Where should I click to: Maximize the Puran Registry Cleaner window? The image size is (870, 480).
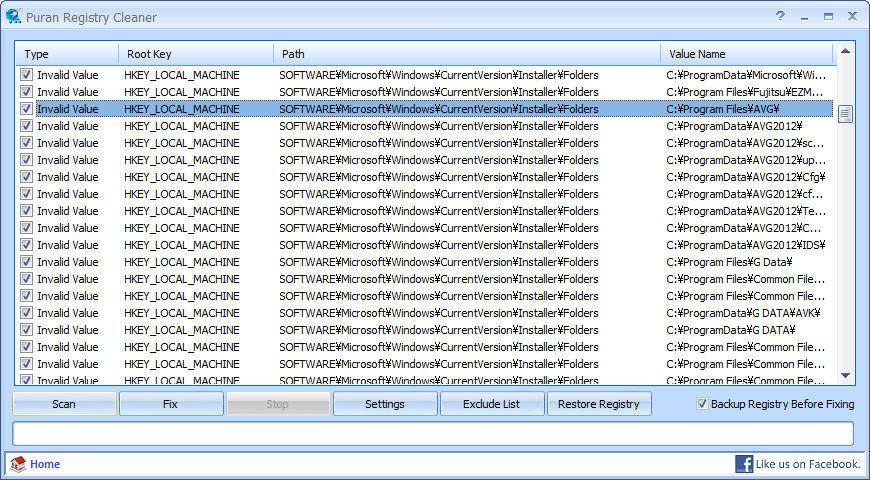tap(828, 17)
